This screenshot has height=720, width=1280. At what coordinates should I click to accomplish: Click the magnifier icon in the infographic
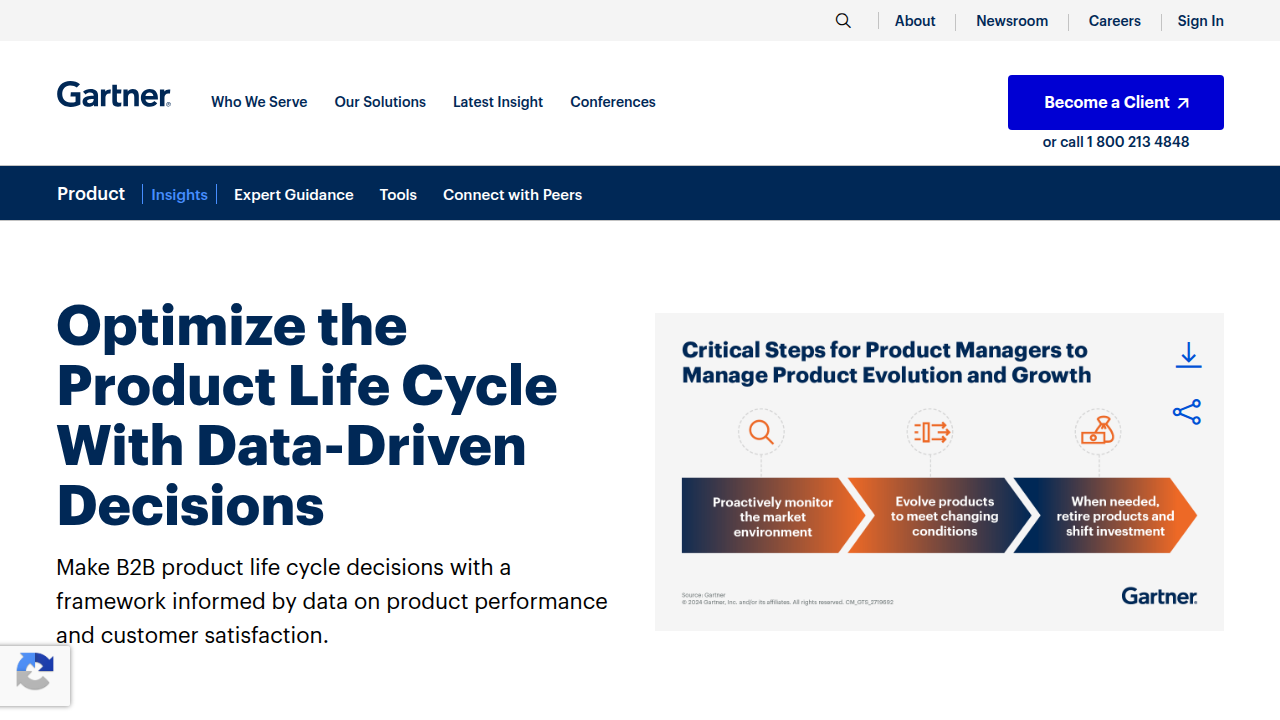tap(761, 432)
